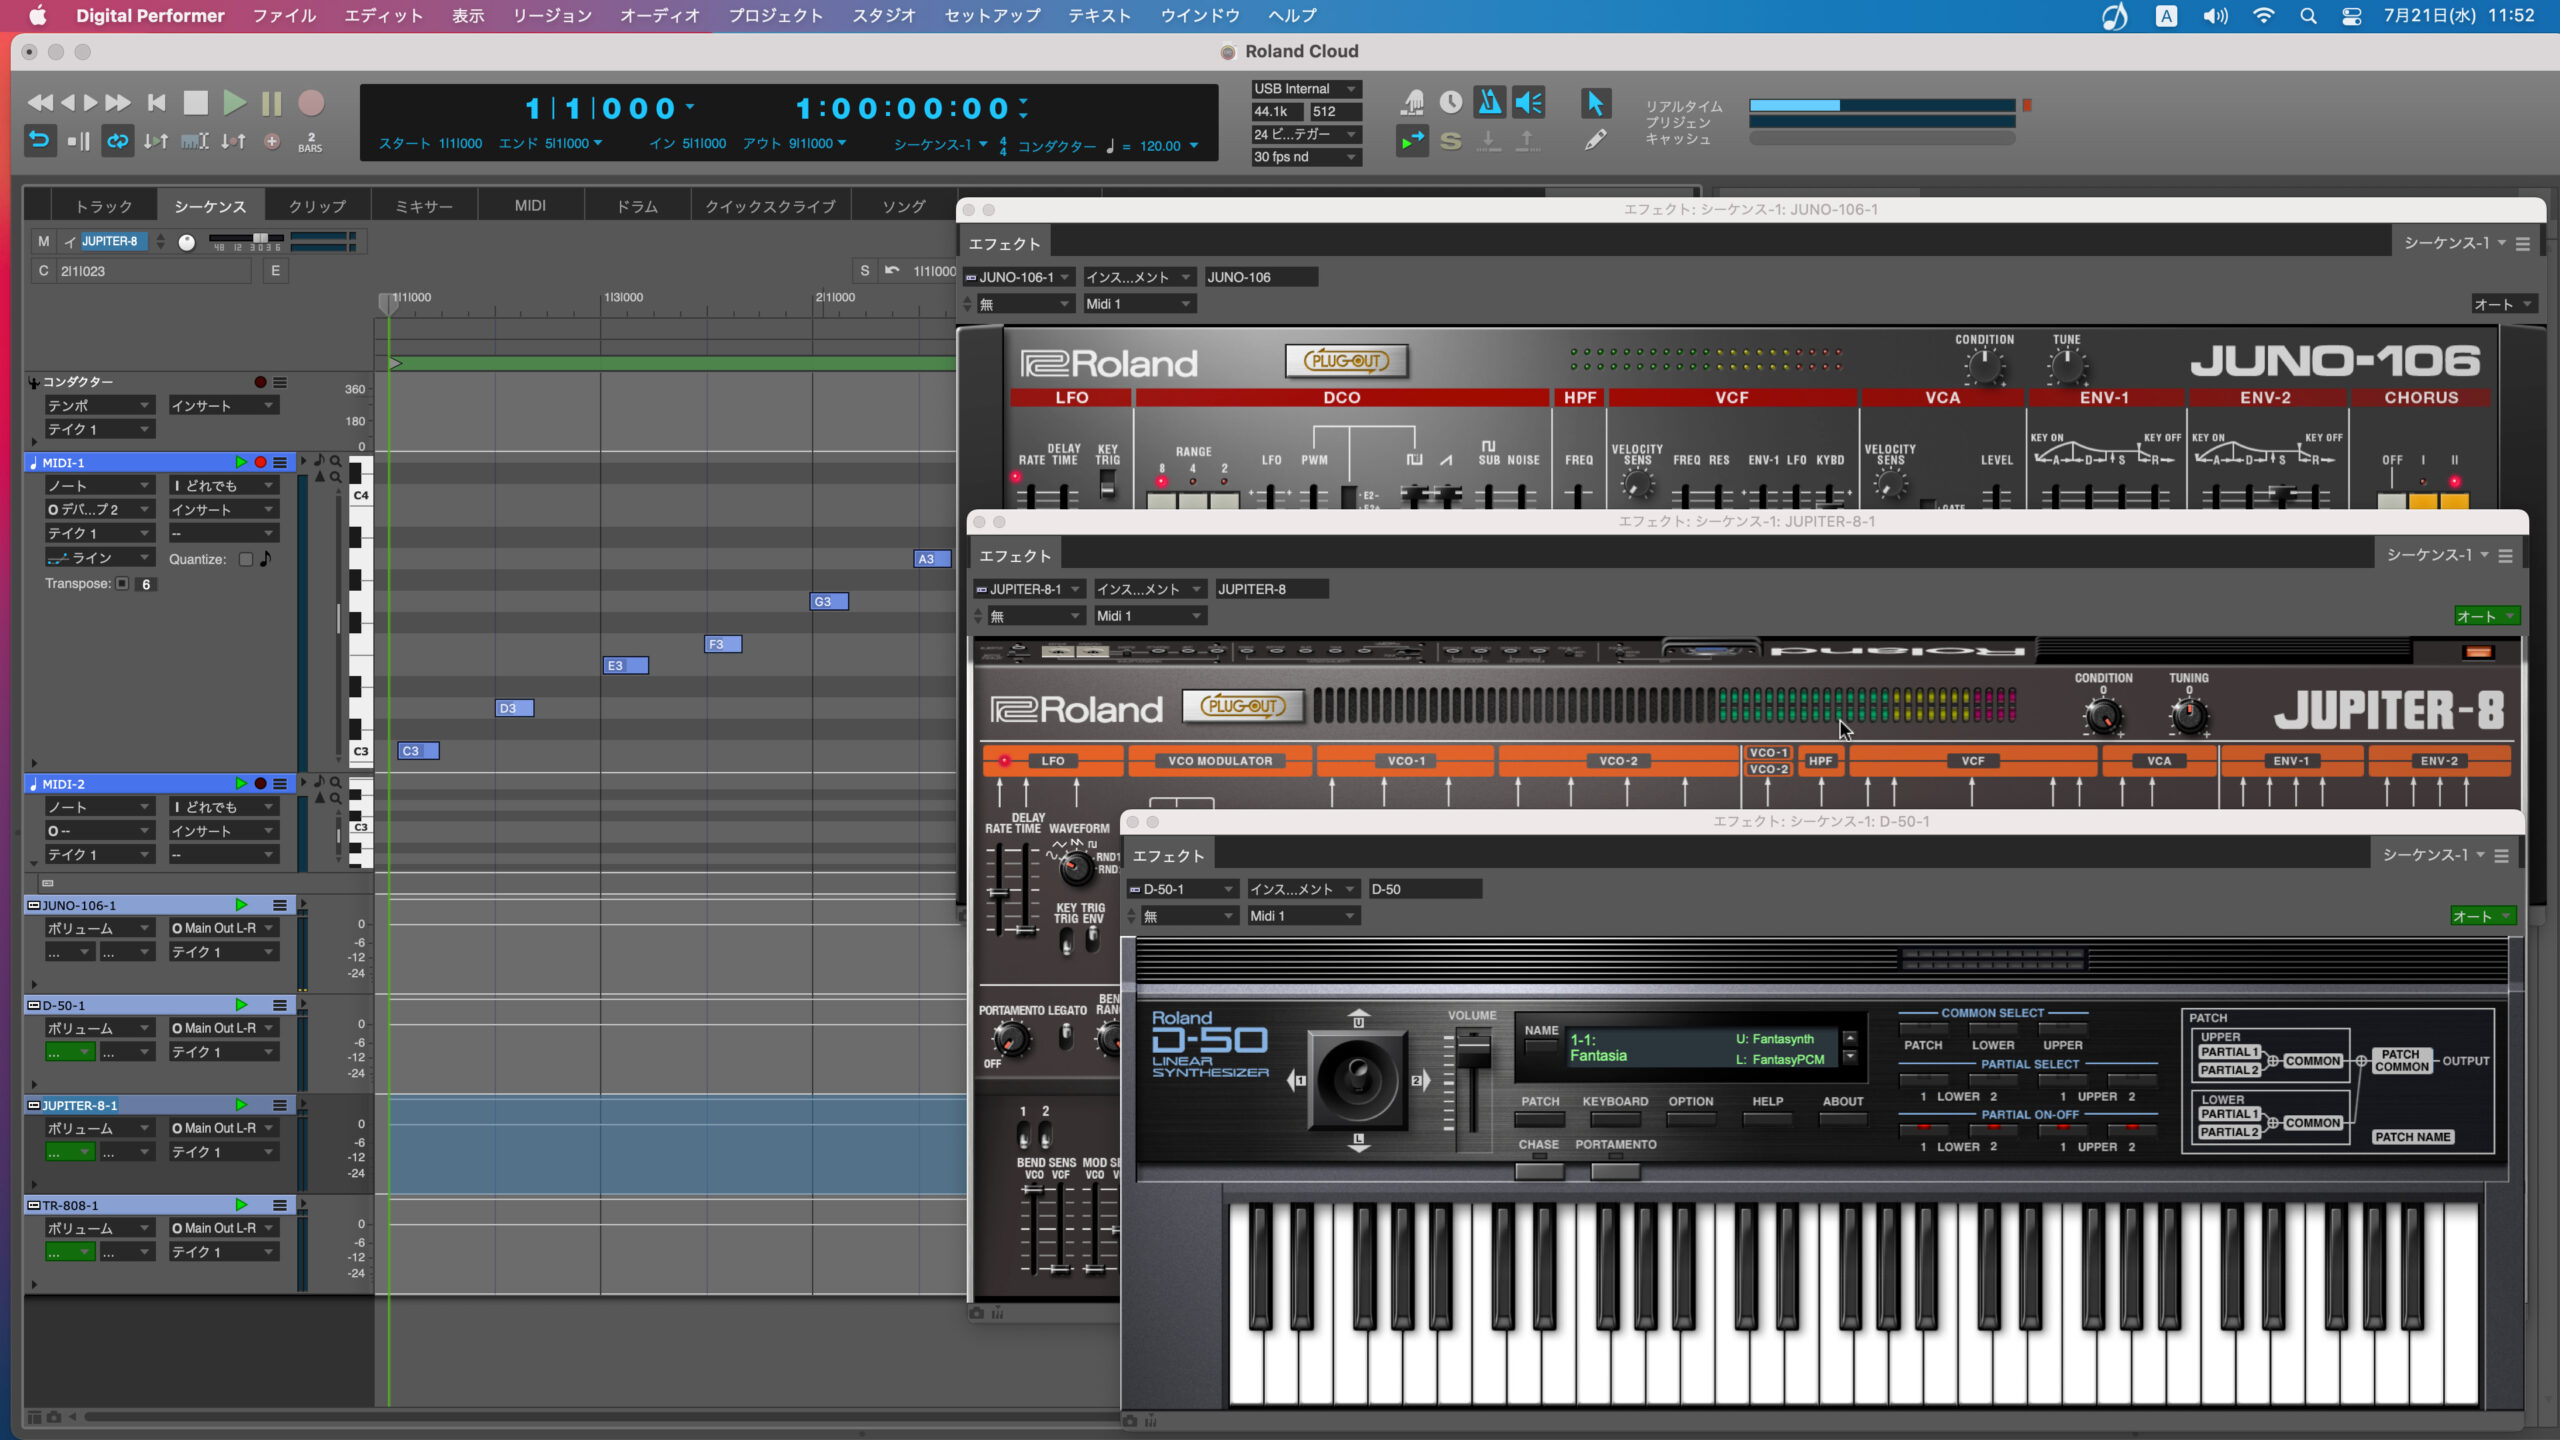The height and width of the screenshot is (1440, 2560).
Task: Toggle the overdub record plus button
Action: pyautogui.click(x=271, y=141)
